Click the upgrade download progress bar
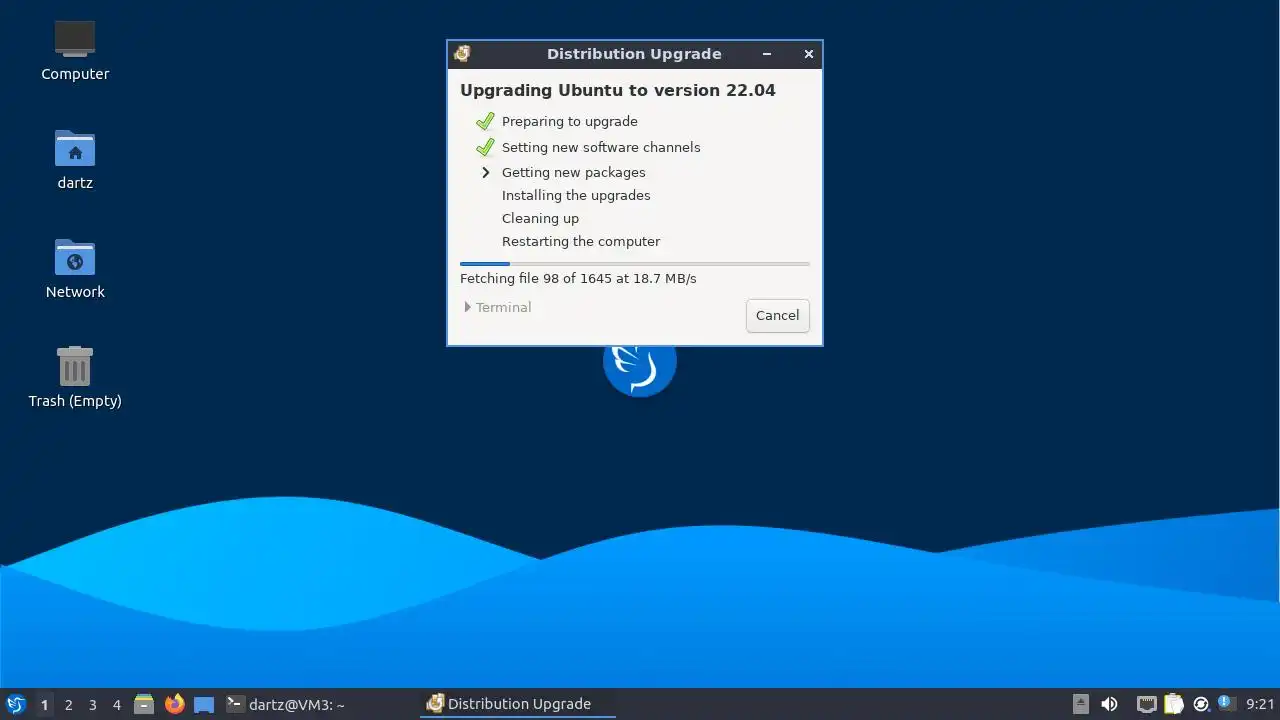Image resolution: width=1280 pixels, height=720 pixels. 634,264
